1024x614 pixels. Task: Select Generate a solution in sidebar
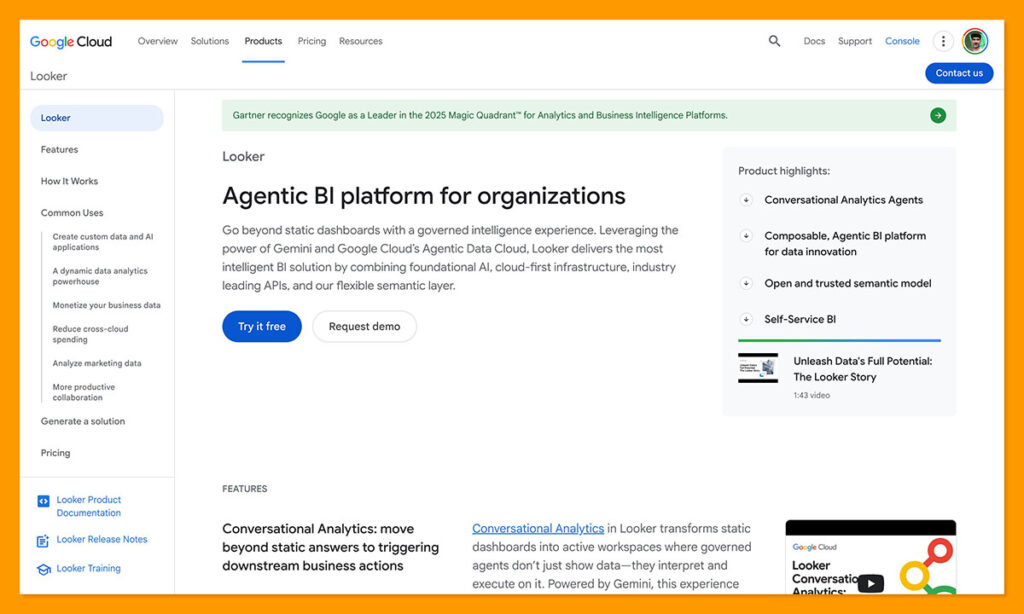tap(83, 422)
